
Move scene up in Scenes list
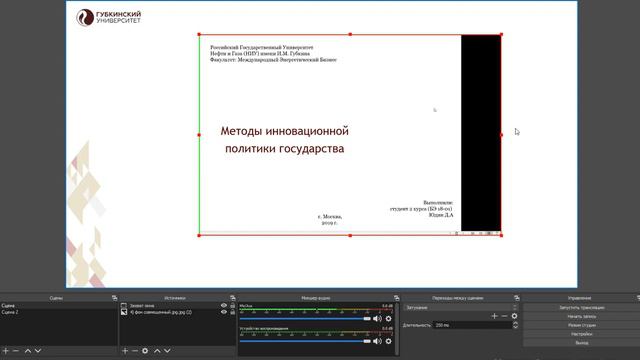point(28,351)
